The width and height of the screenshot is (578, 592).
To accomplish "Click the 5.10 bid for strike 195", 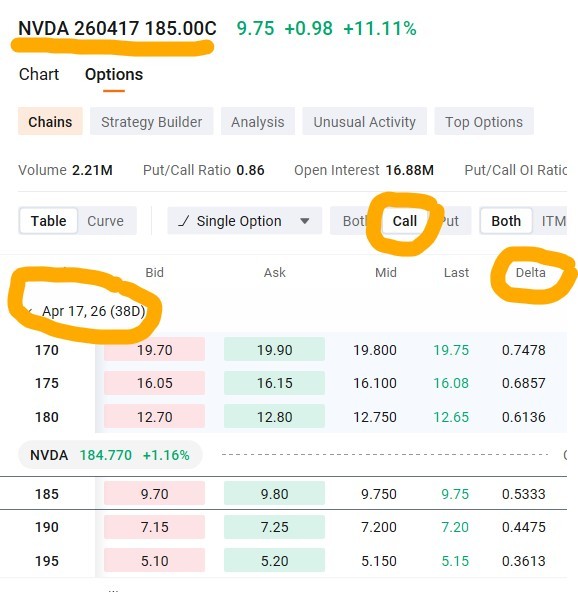I will pyautogui.click(x=154, y=561).
